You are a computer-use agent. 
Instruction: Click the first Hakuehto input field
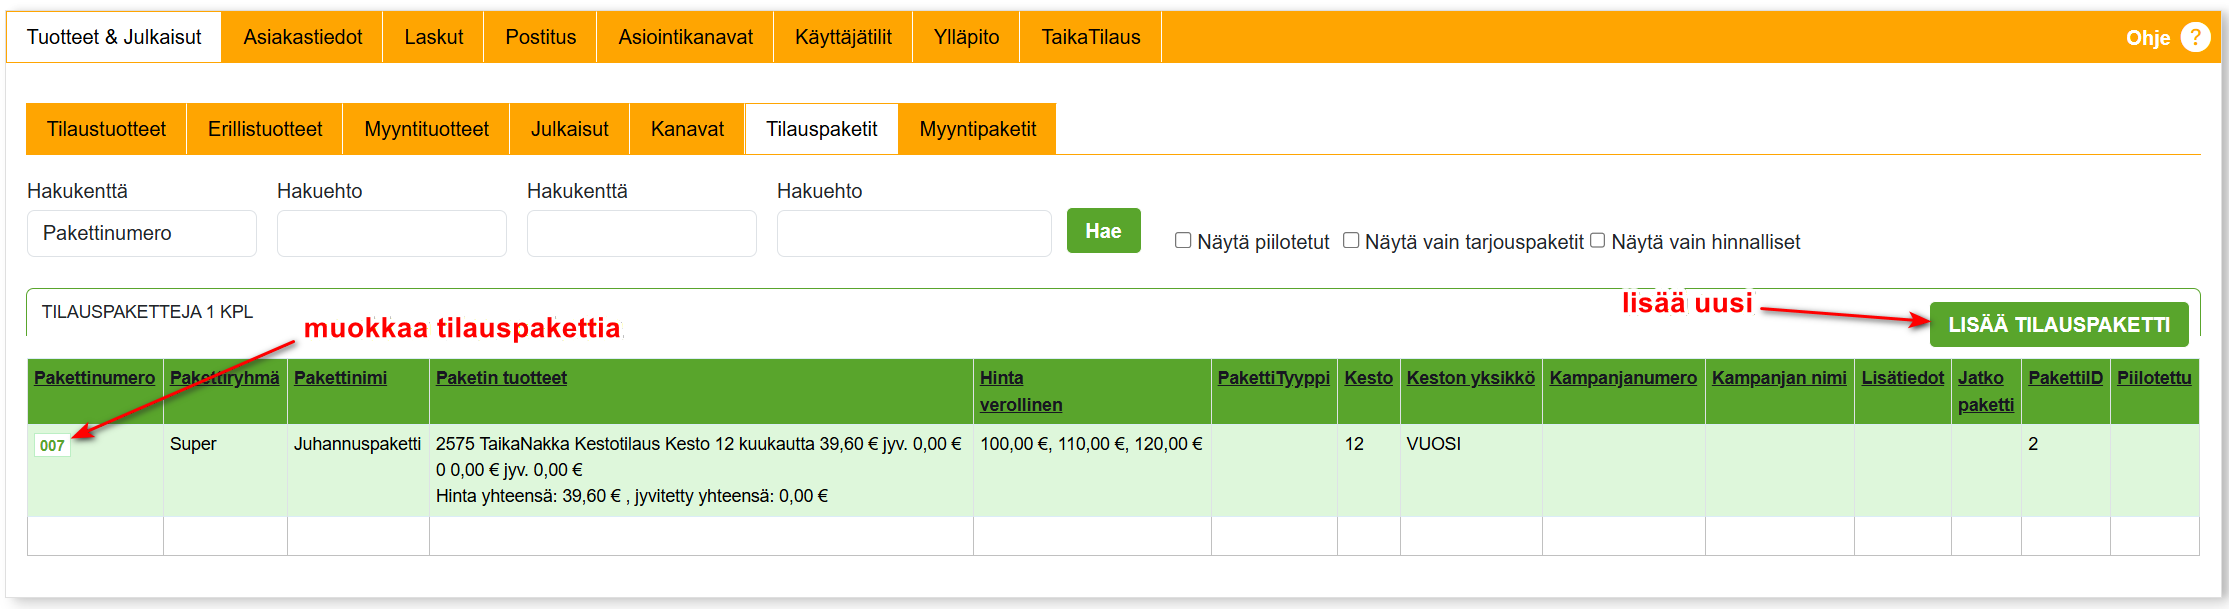pyautogui.click(x=391, y=234)
